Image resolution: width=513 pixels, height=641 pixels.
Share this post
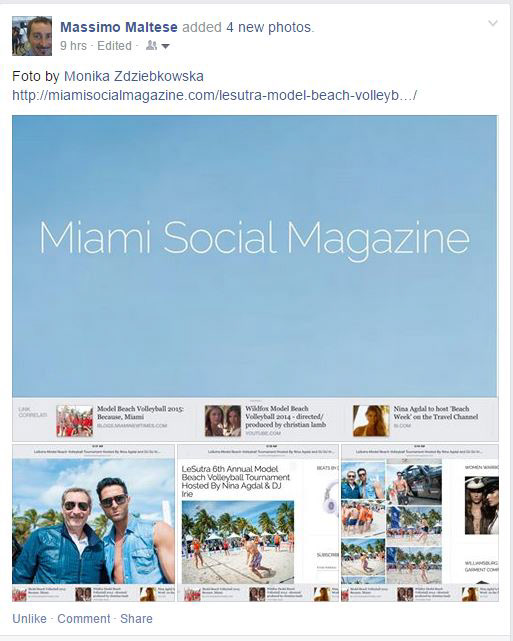coord(136,619)
